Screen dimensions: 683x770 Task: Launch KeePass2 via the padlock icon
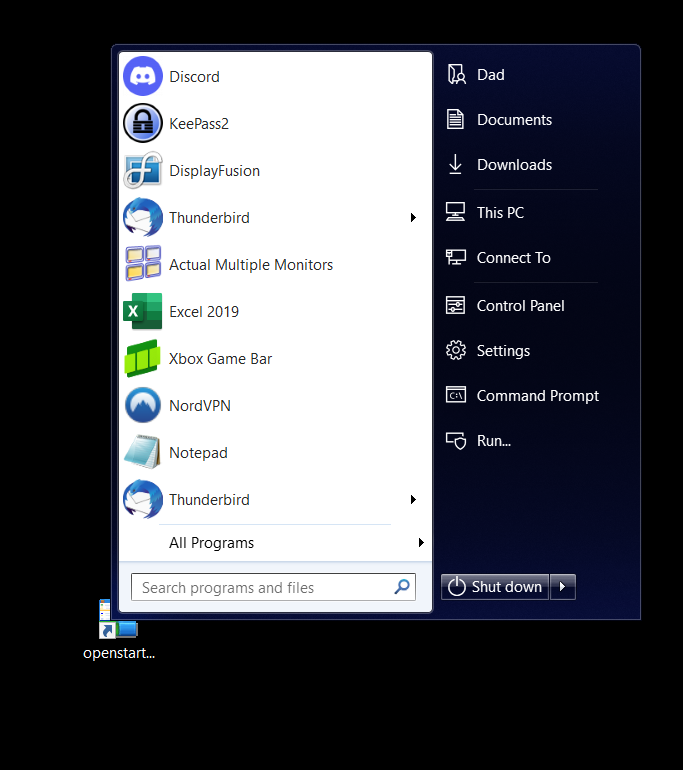(142, 123)
